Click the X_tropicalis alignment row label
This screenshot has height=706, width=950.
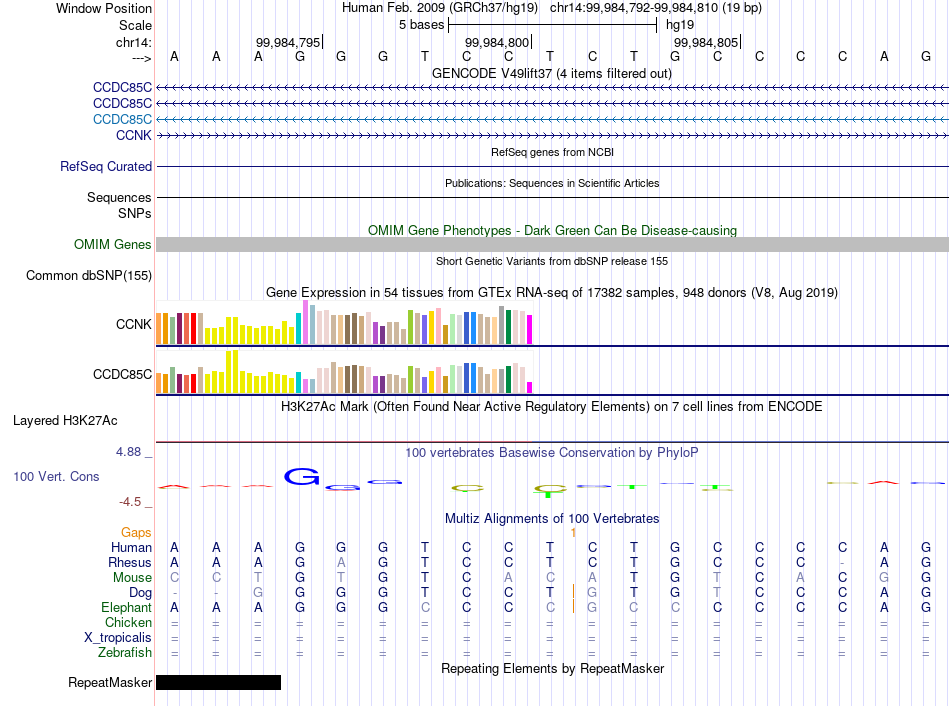(118, 638)
